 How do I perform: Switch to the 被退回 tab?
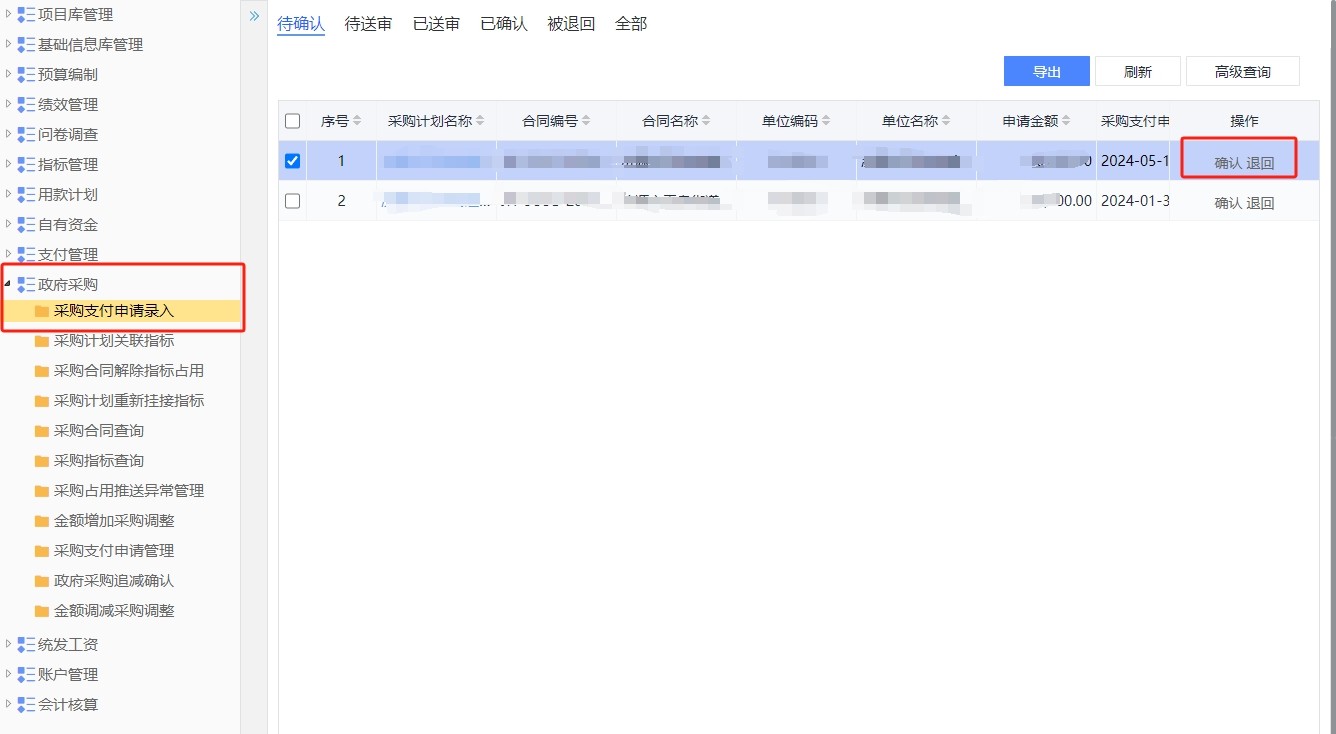571,24
